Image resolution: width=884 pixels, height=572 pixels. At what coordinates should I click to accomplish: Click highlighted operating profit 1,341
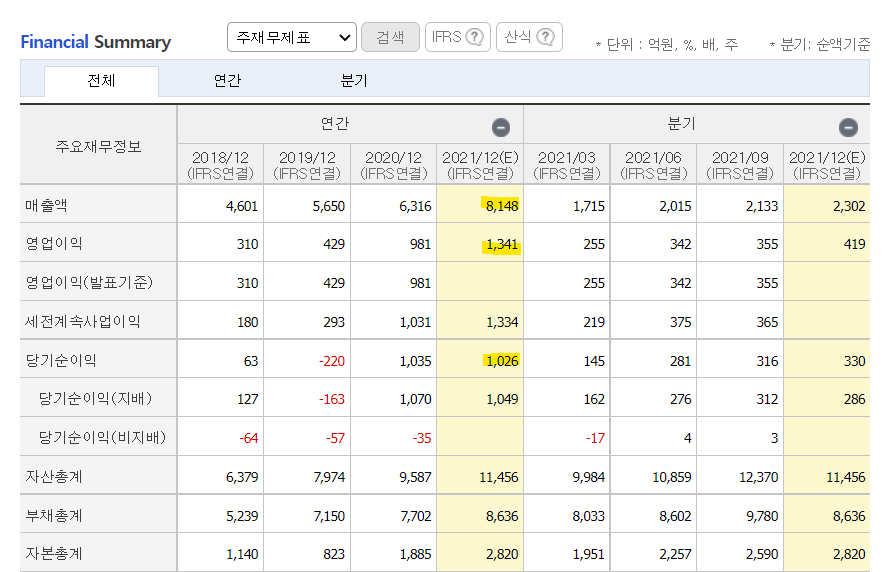(x=501, y=245)
